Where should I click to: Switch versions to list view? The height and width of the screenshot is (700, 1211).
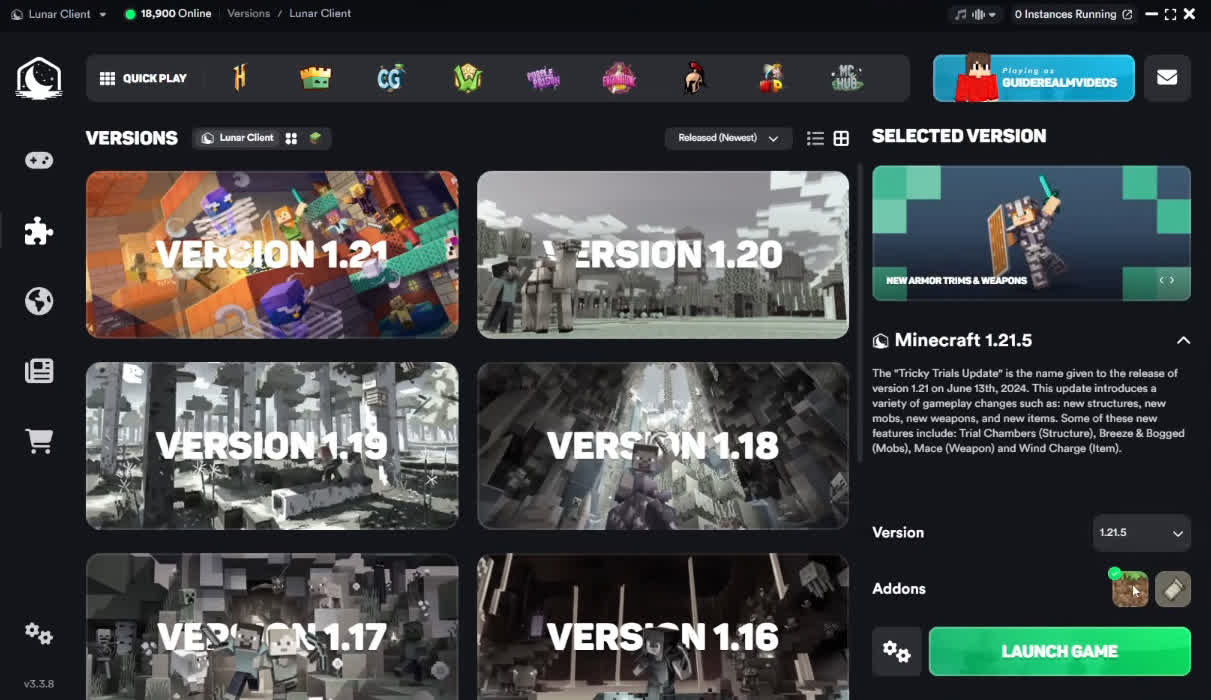(x=815, y=139)
